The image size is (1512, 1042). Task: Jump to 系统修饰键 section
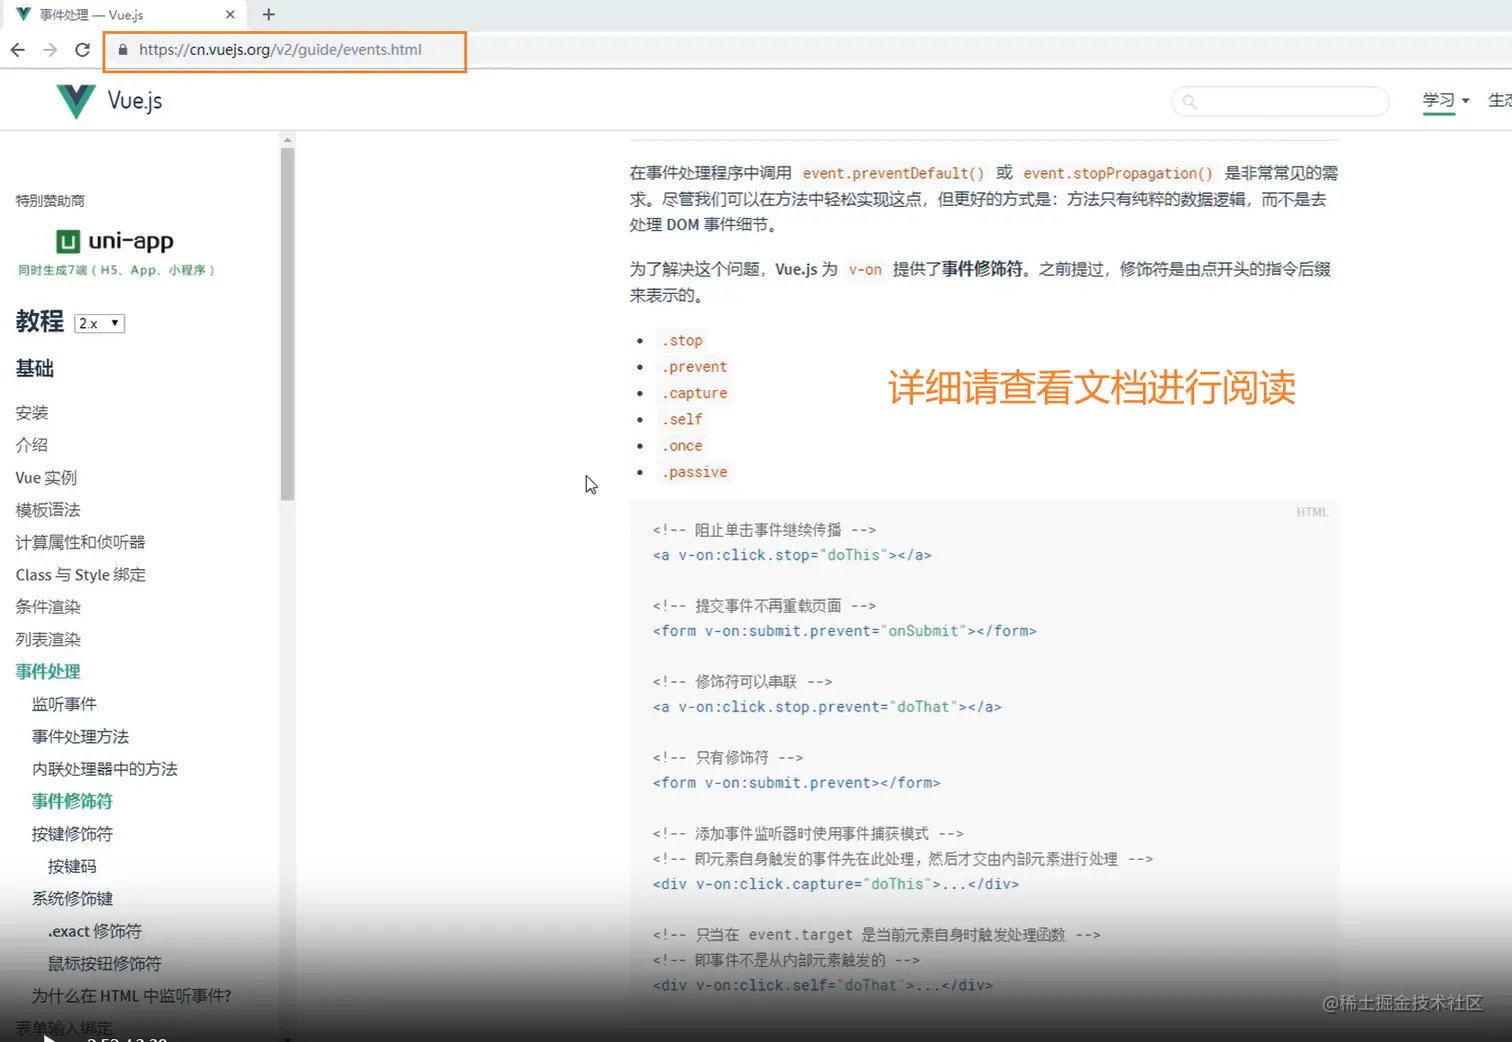pyautogui.click(x=72, y=899)
